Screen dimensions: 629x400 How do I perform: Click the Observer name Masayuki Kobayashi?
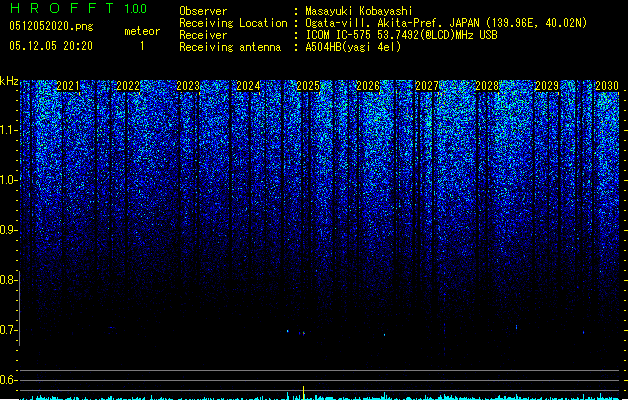click(359, 11)
